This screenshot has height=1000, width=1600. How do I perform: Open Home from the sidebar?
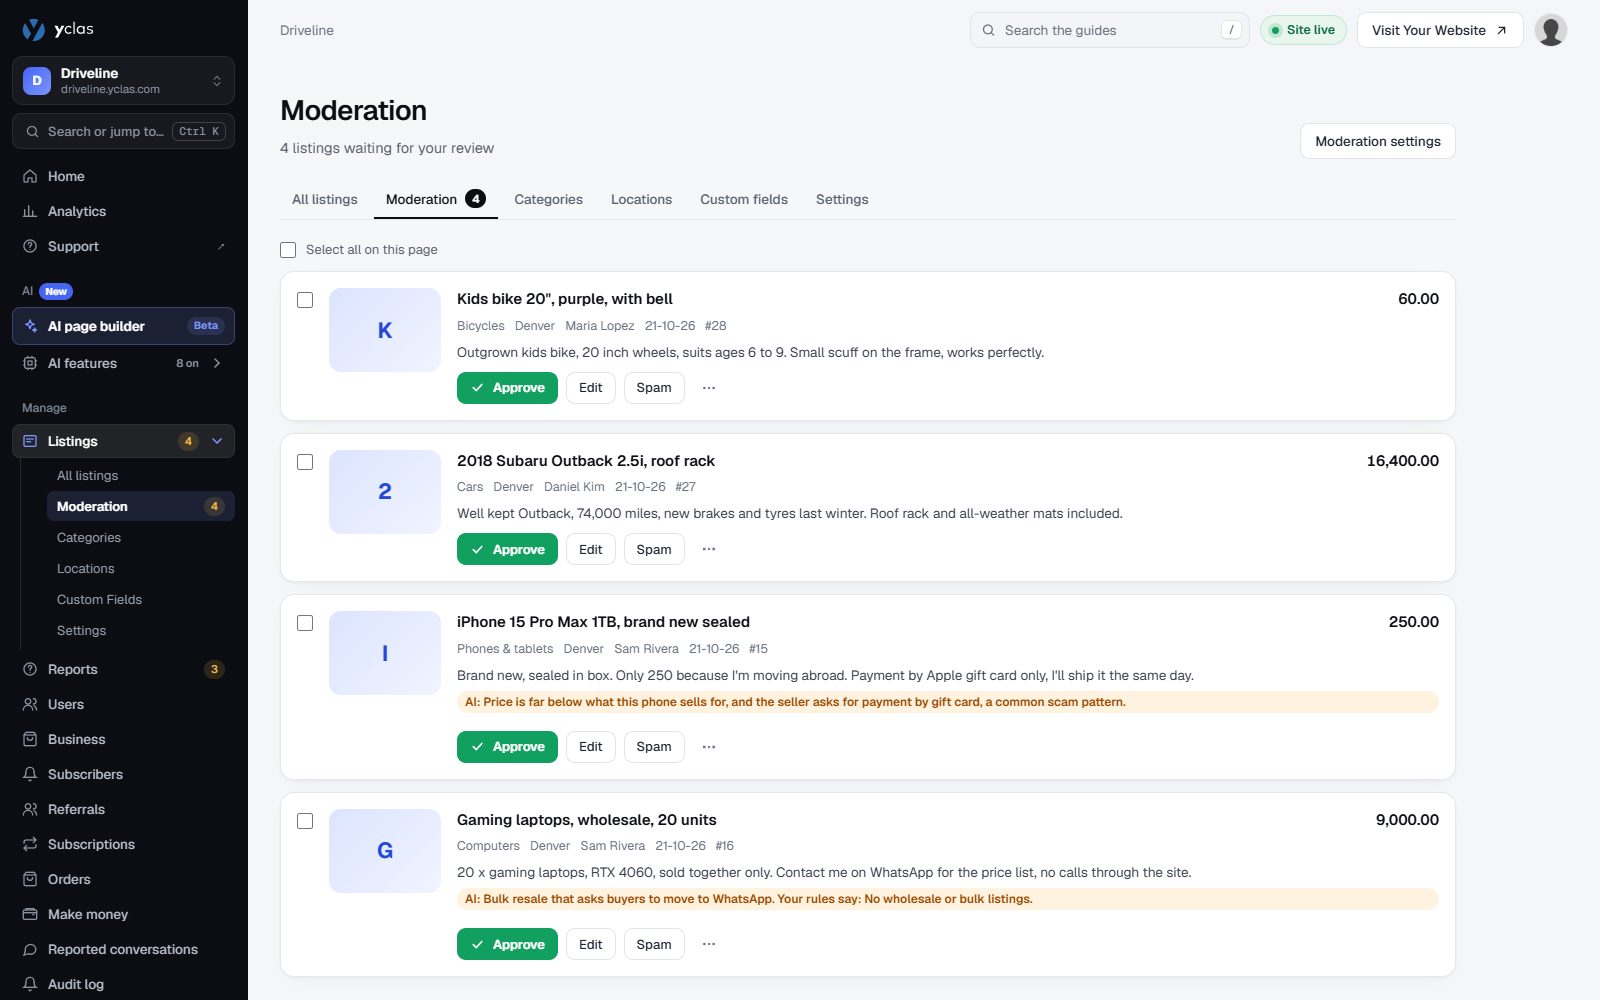click(123, 176)
